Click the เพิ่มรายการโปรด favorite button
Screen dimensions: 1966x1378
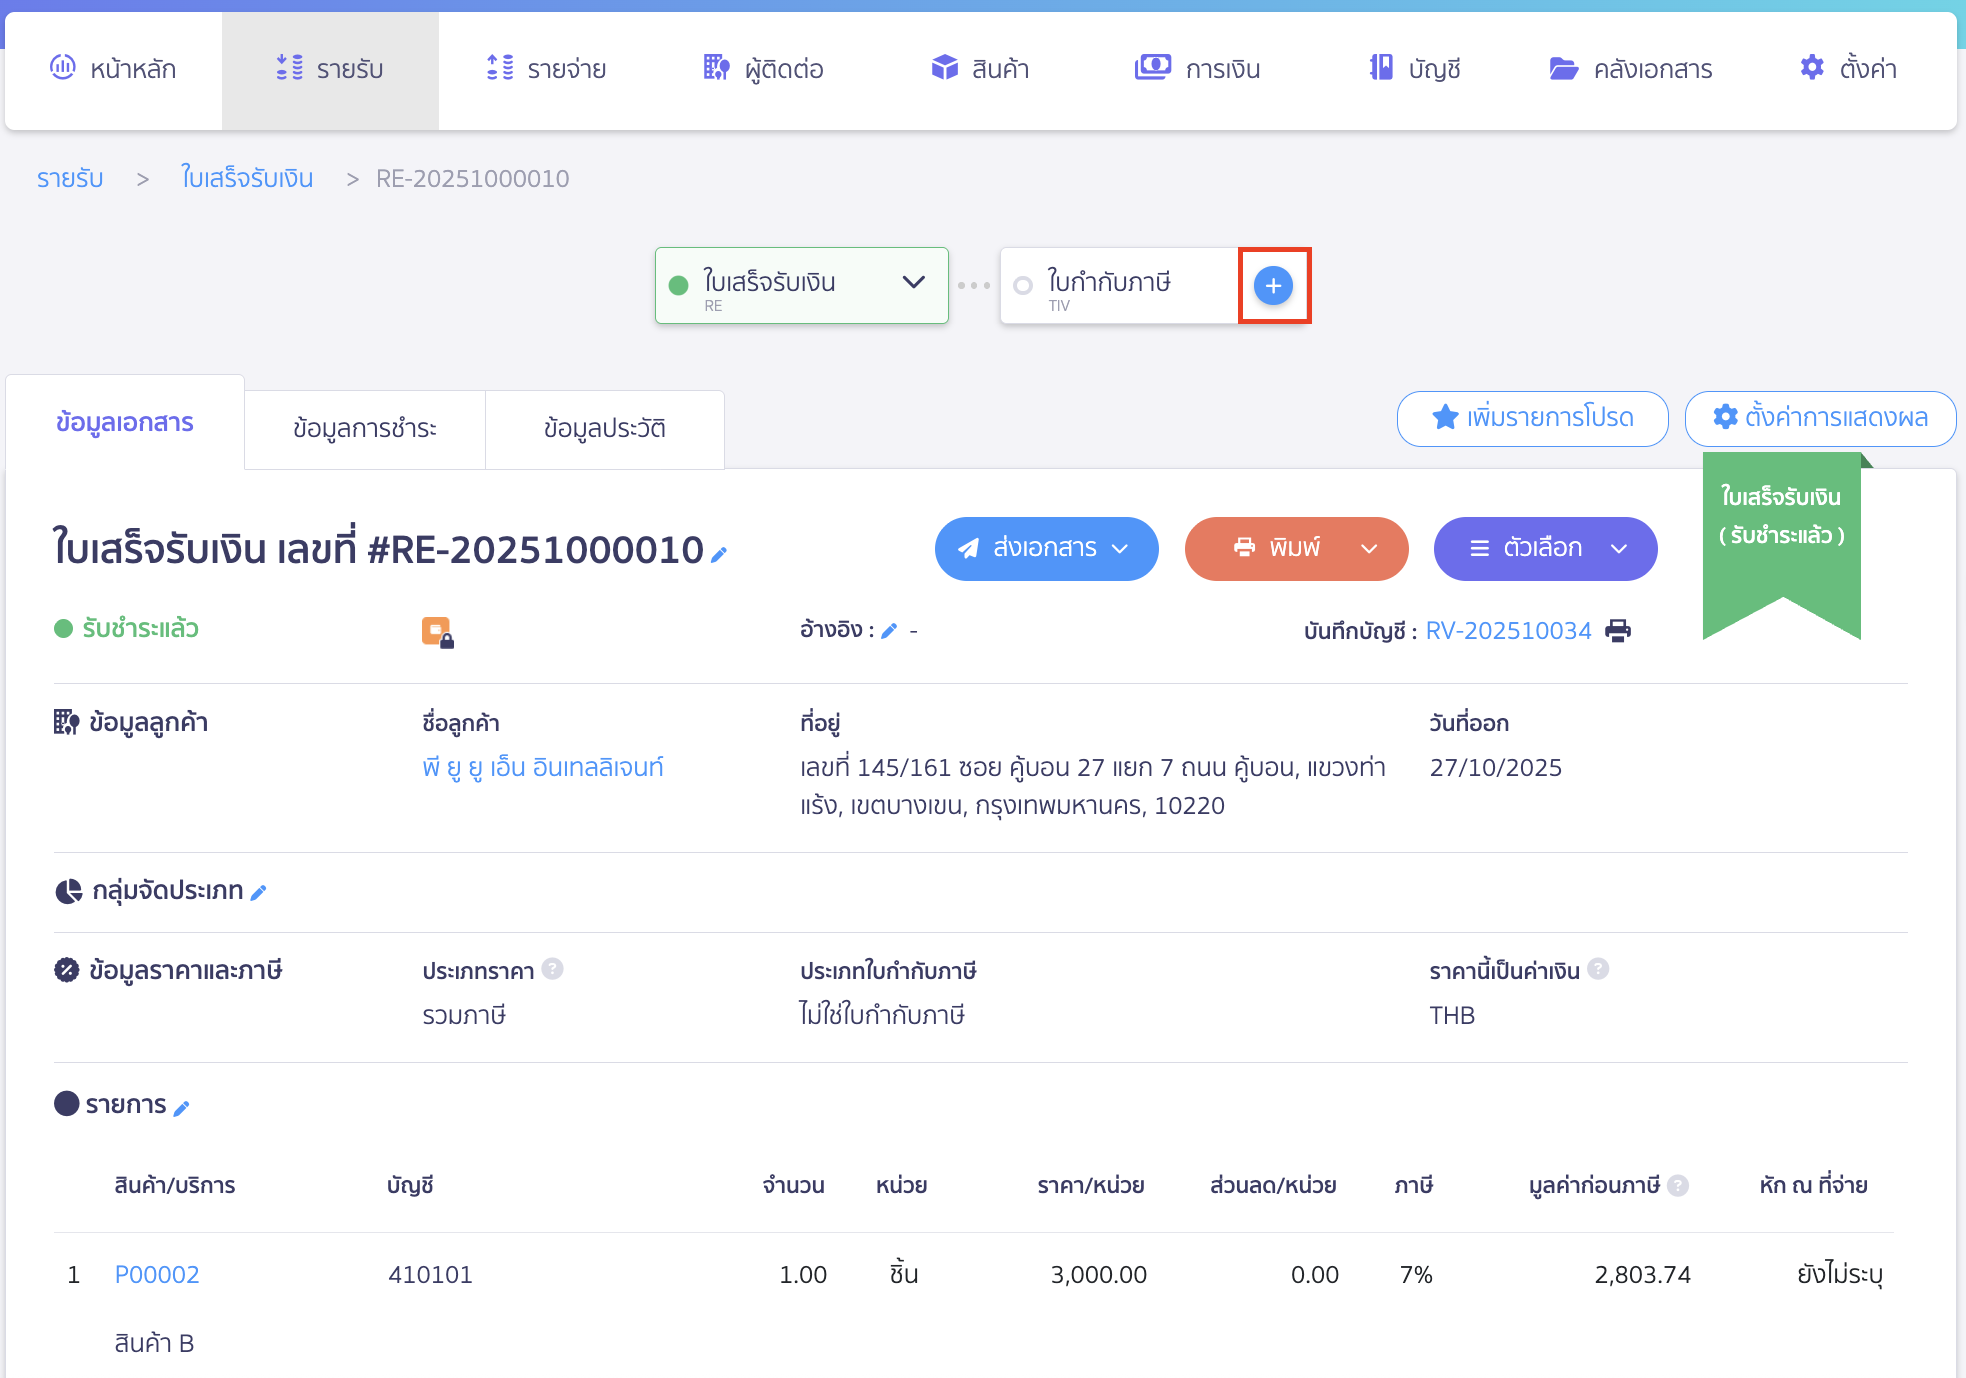click(1531, 419)
